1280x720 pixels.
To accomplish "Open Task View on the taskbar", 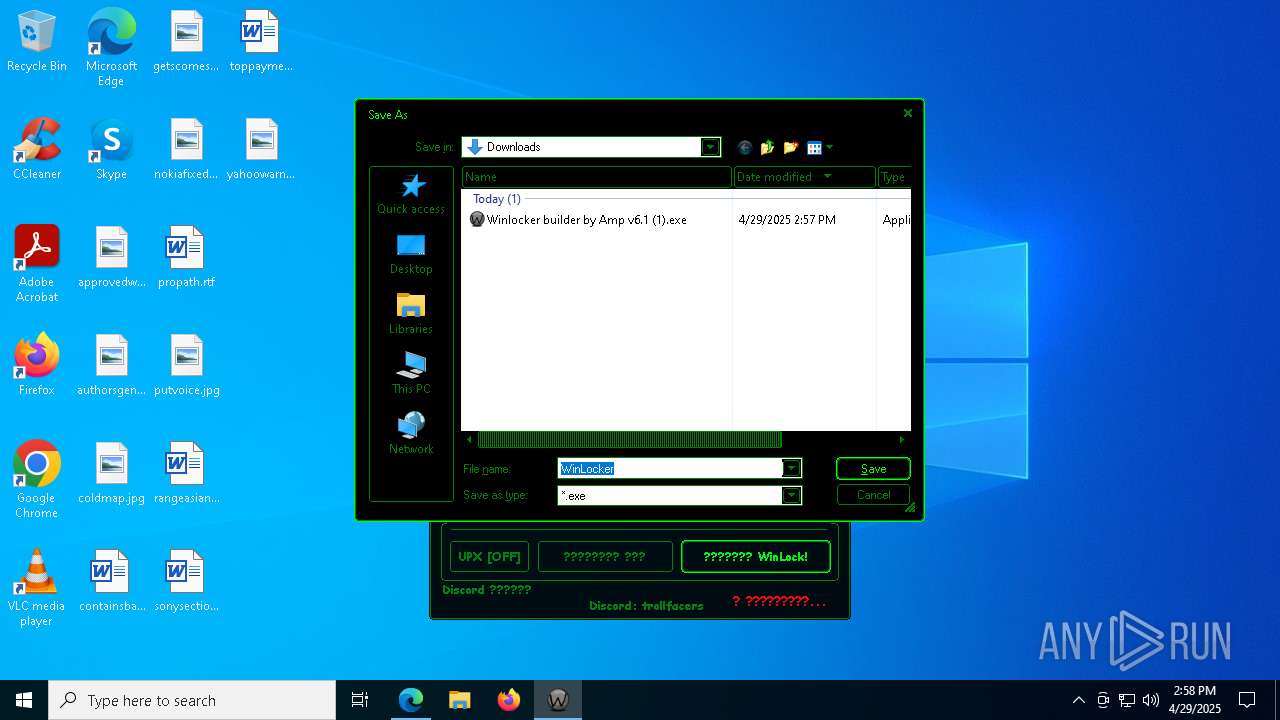I will click(x=360, y=700).
